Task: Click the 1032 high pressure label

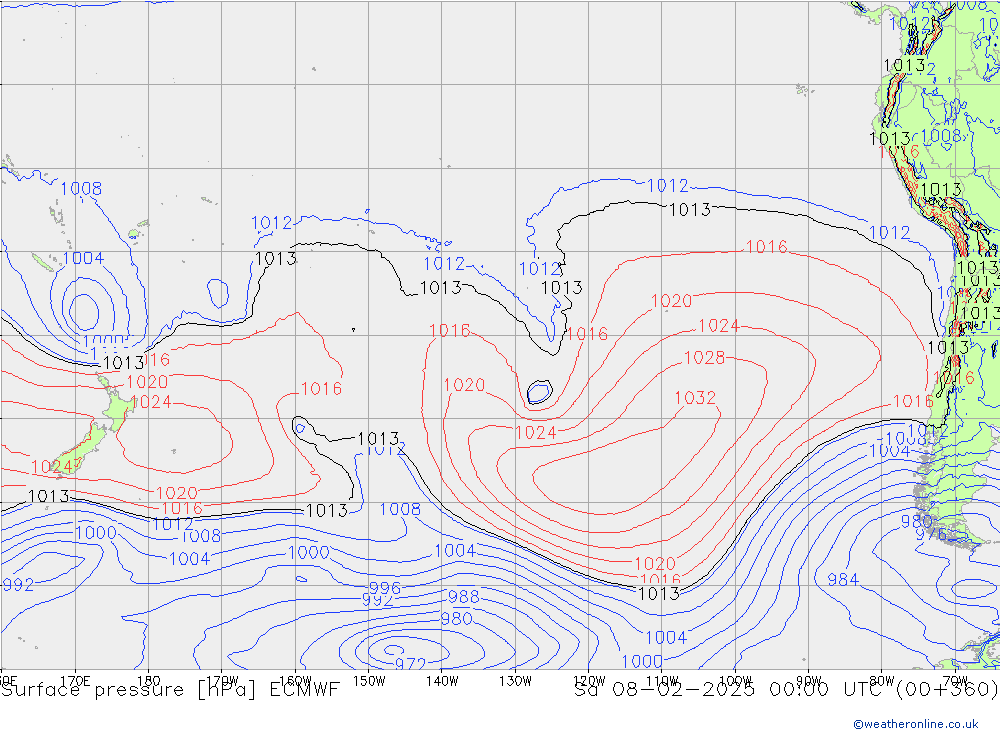Action: point(695,398)
